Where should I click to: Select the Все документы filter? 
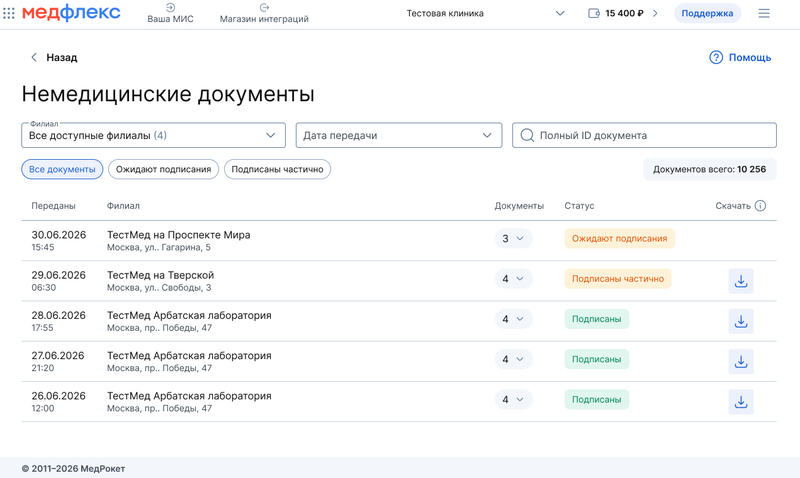coord(62,169)
